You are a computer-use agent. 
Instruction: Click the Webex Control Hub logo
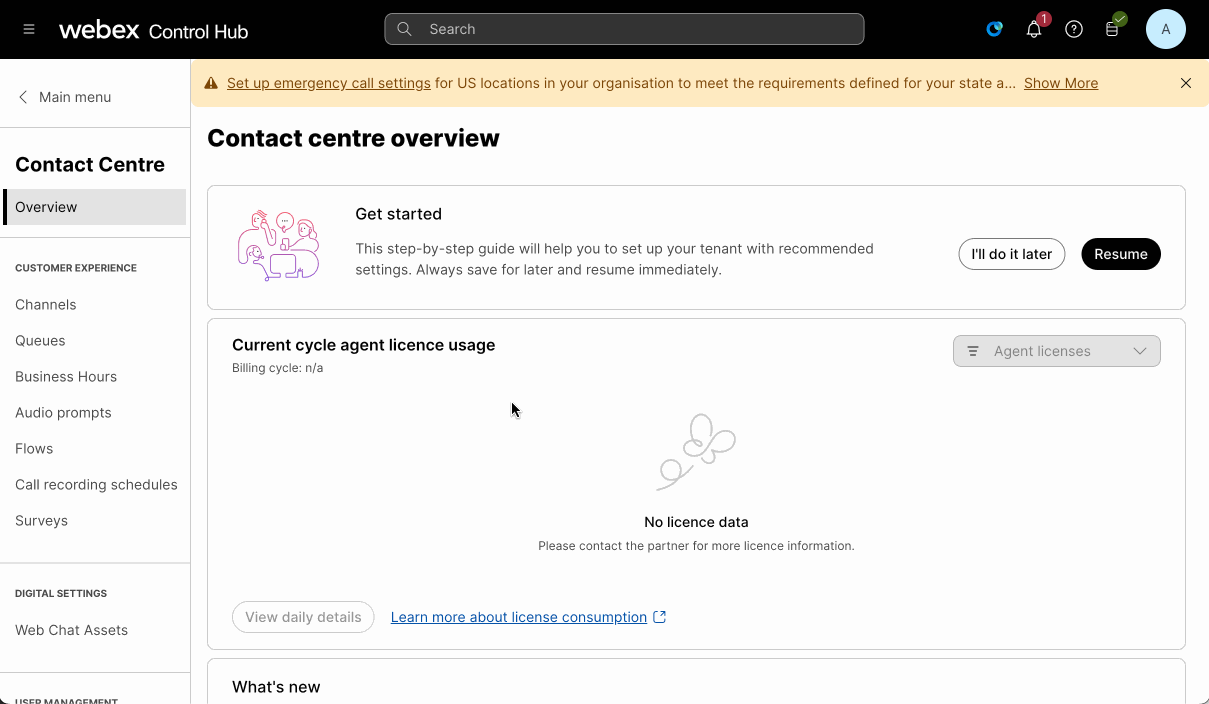point(153,30)
